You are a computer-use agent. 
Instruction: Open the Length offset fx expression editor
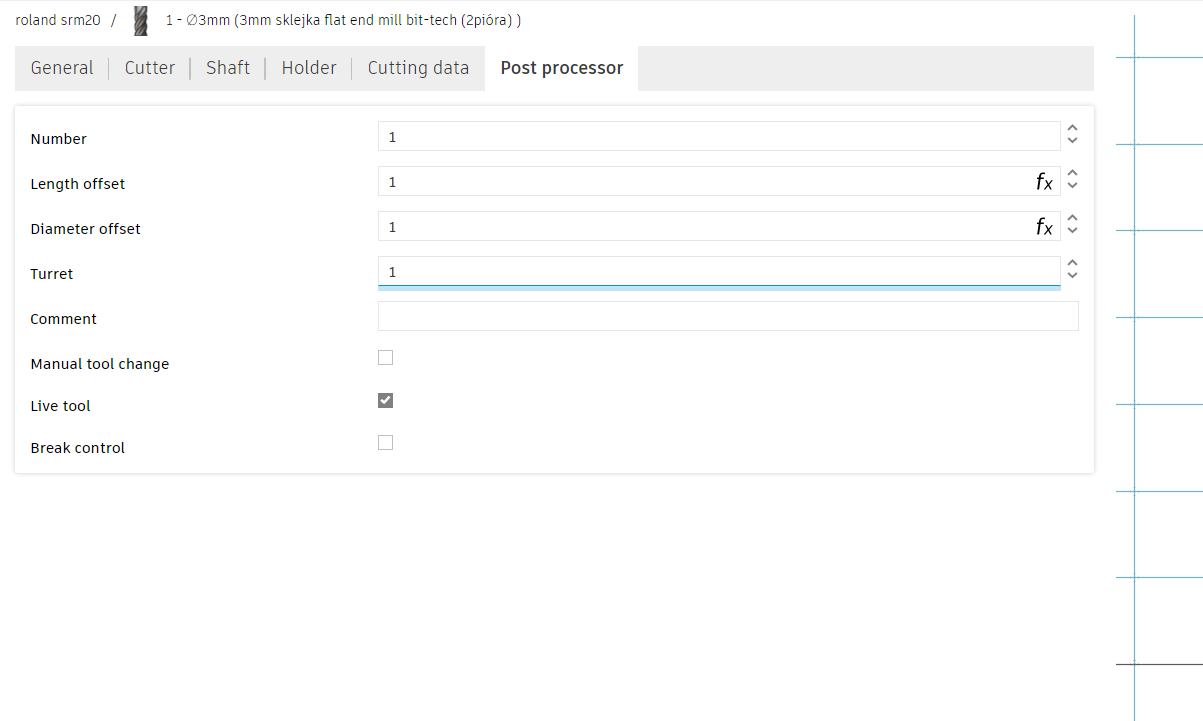(1044, 182)
